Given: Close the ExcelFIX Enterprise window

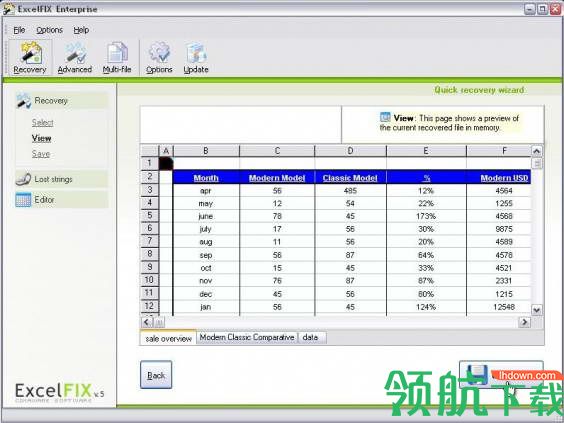Looking at the screenshot, I should pos(555,9).
